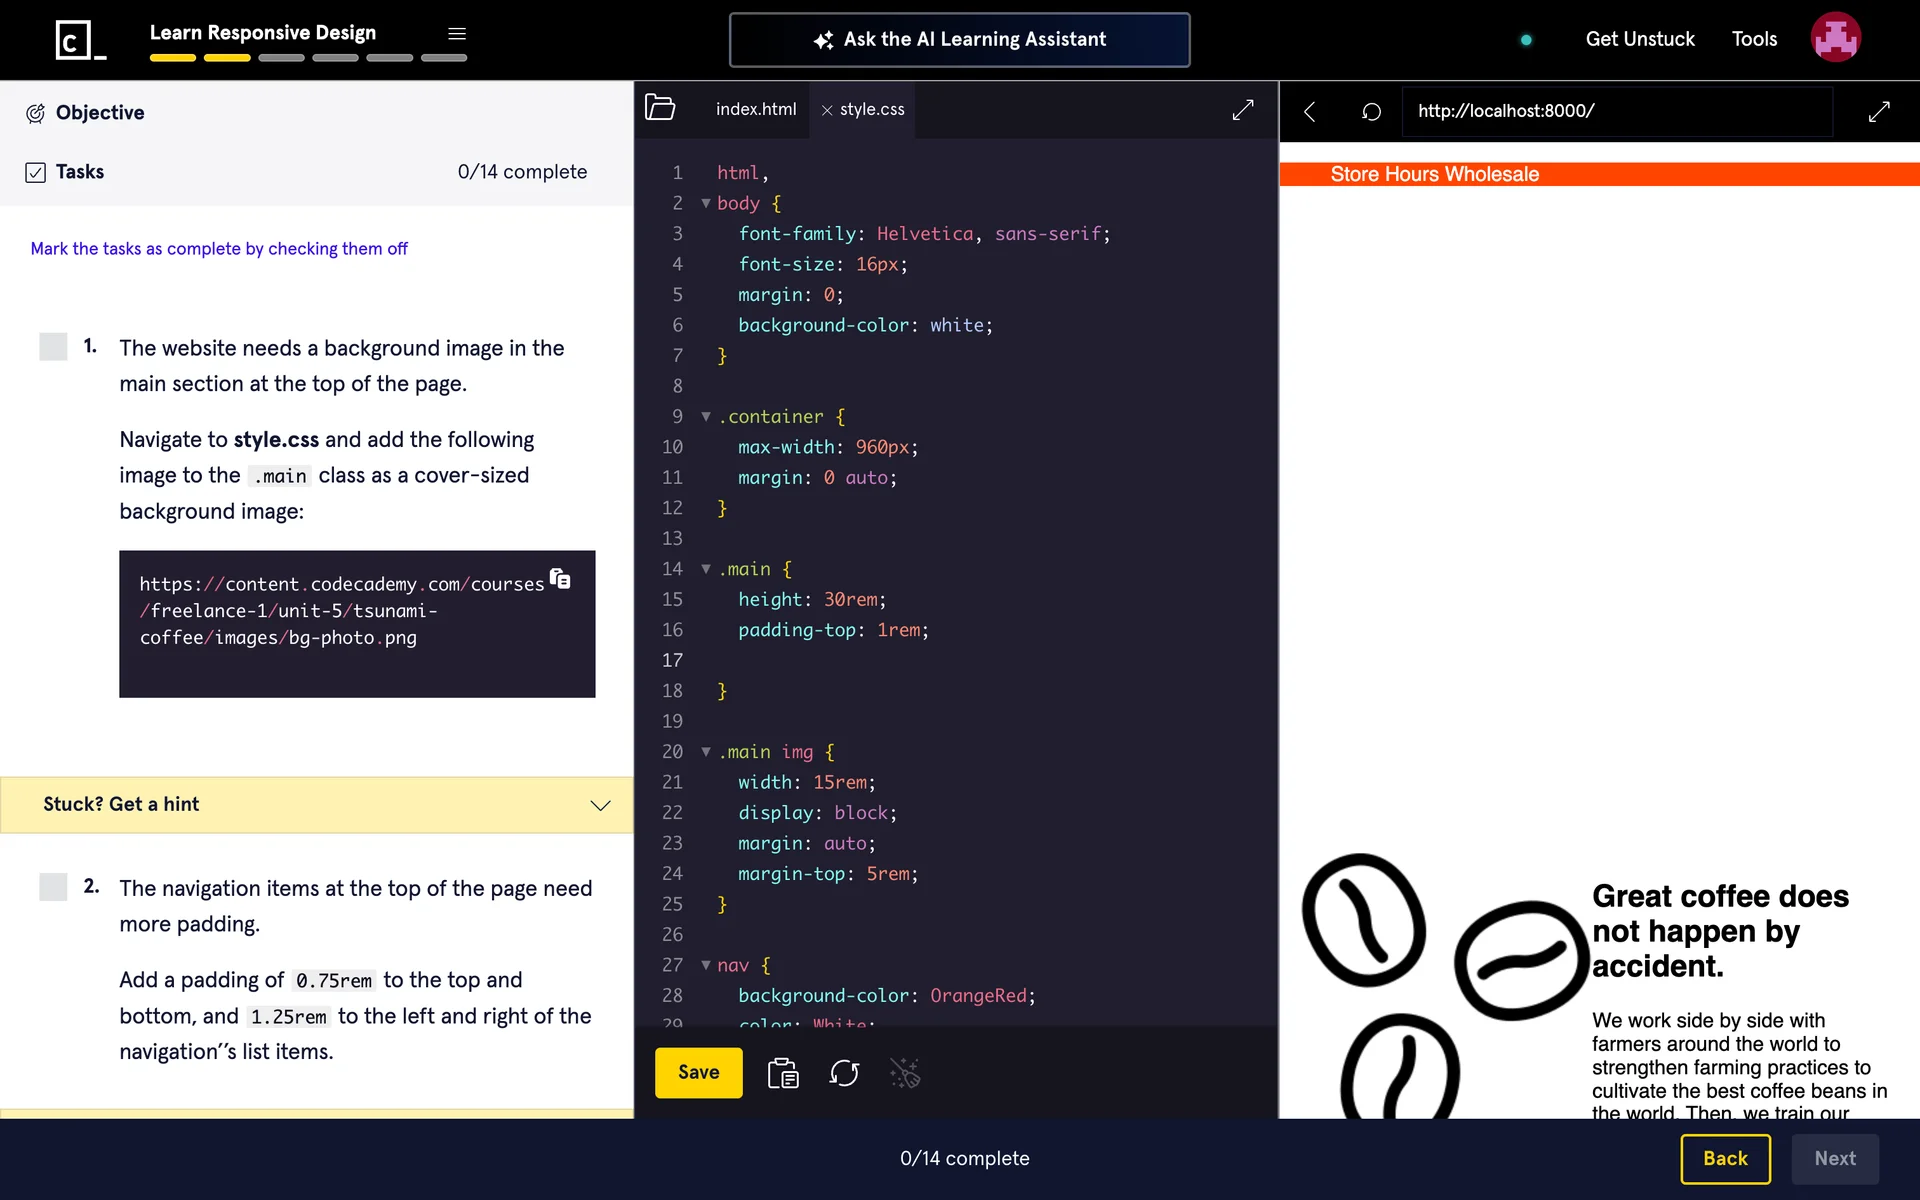The image size is (1920, 1200).
Task: Open the course syllabus hamburger menu
Action: click(457, 34)
